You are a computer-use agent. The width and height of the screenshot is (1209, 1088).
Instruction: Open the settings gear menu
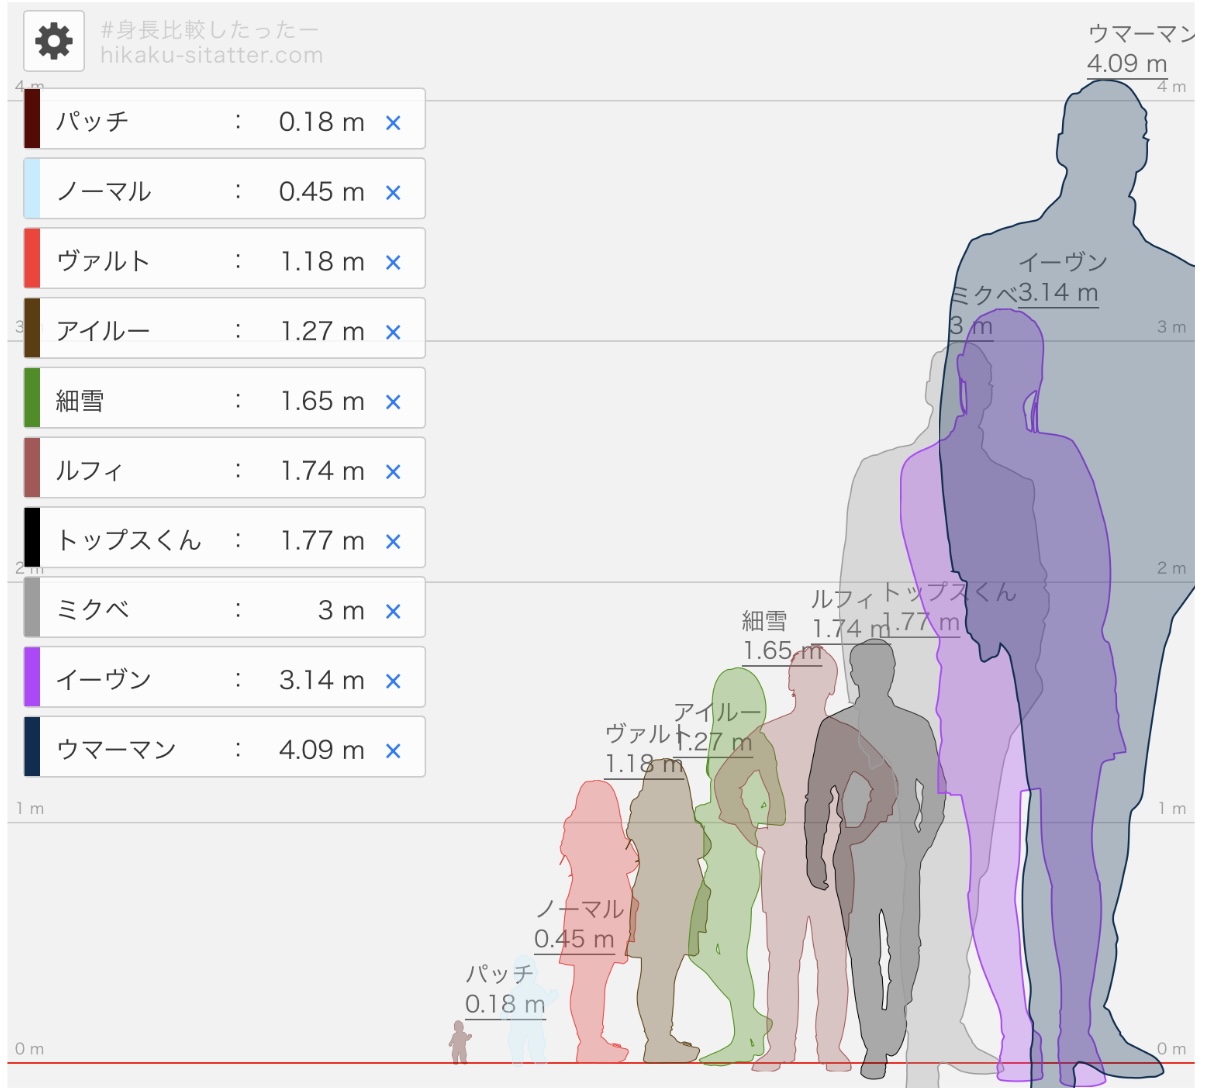coord(53,41)
